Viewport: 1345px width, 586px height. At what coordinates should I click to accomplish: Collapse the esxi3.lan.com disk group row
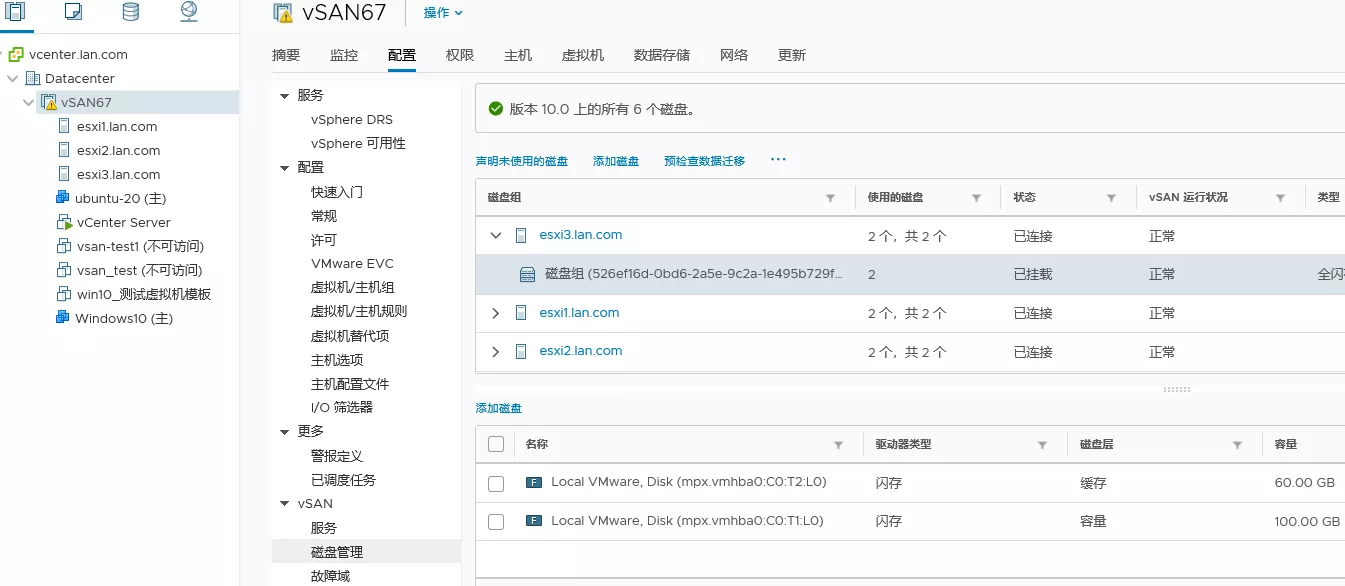tap(496, 236)
